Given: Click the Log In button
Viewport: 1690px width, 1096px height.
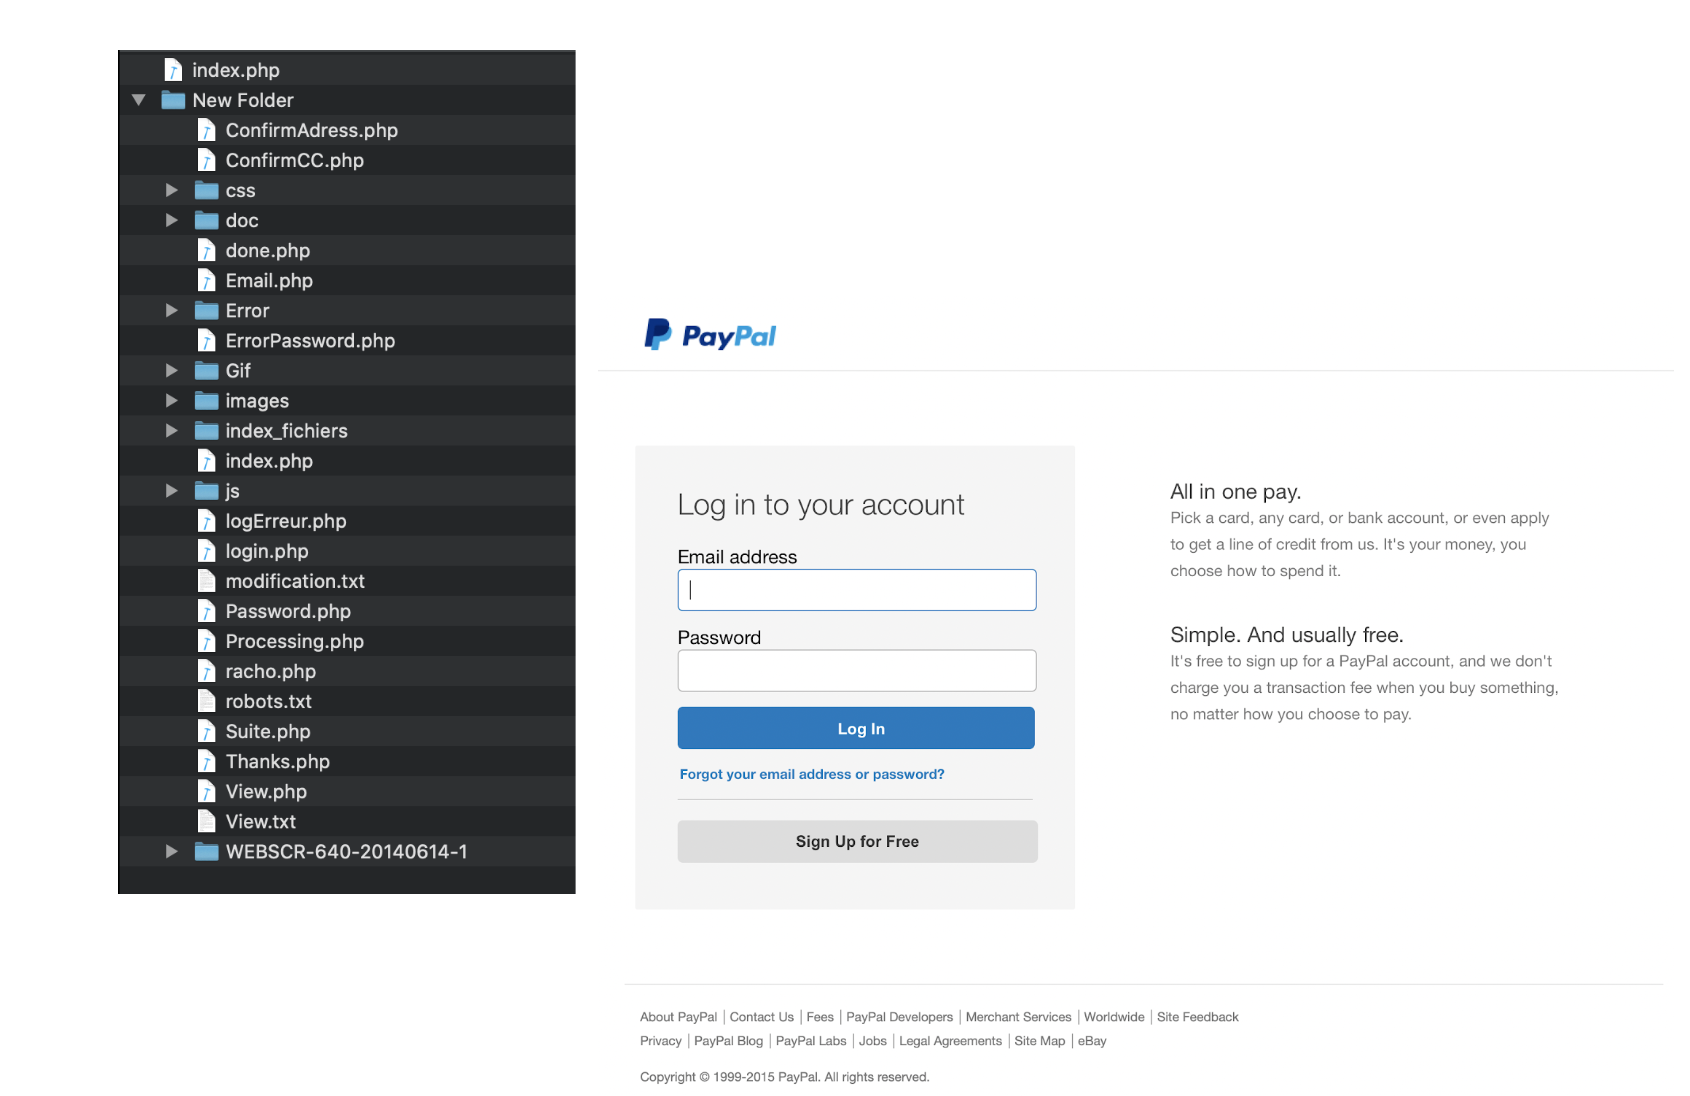Looking at the screenshot, I should pos(856,728).
